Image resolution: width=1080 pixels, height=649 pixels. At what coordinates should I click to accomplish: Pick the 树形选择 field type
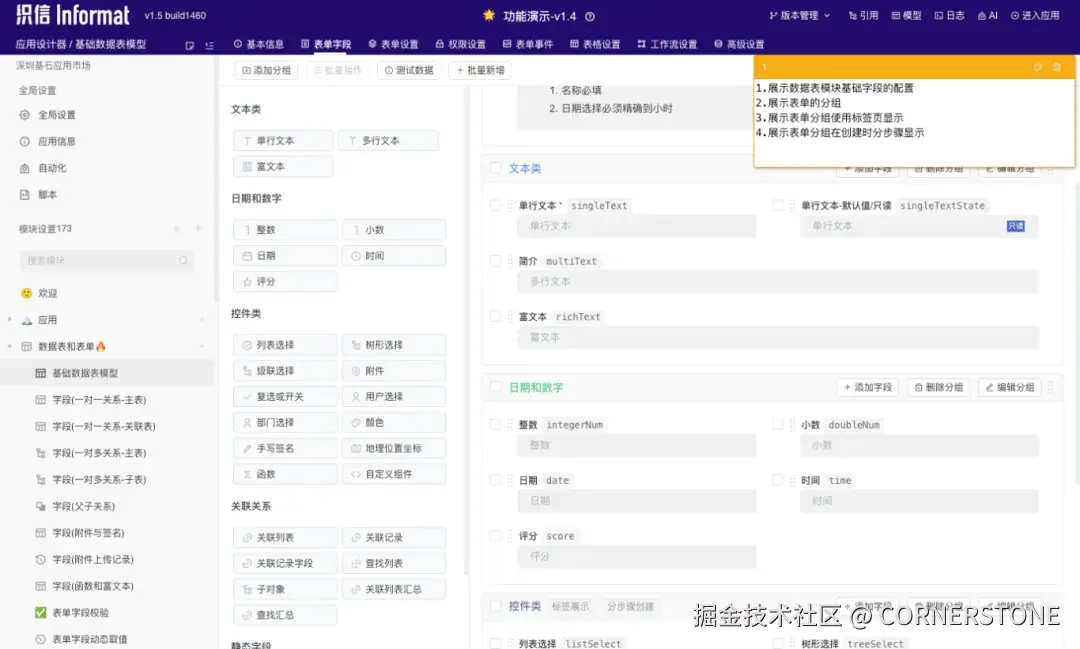tap(394, 345)
